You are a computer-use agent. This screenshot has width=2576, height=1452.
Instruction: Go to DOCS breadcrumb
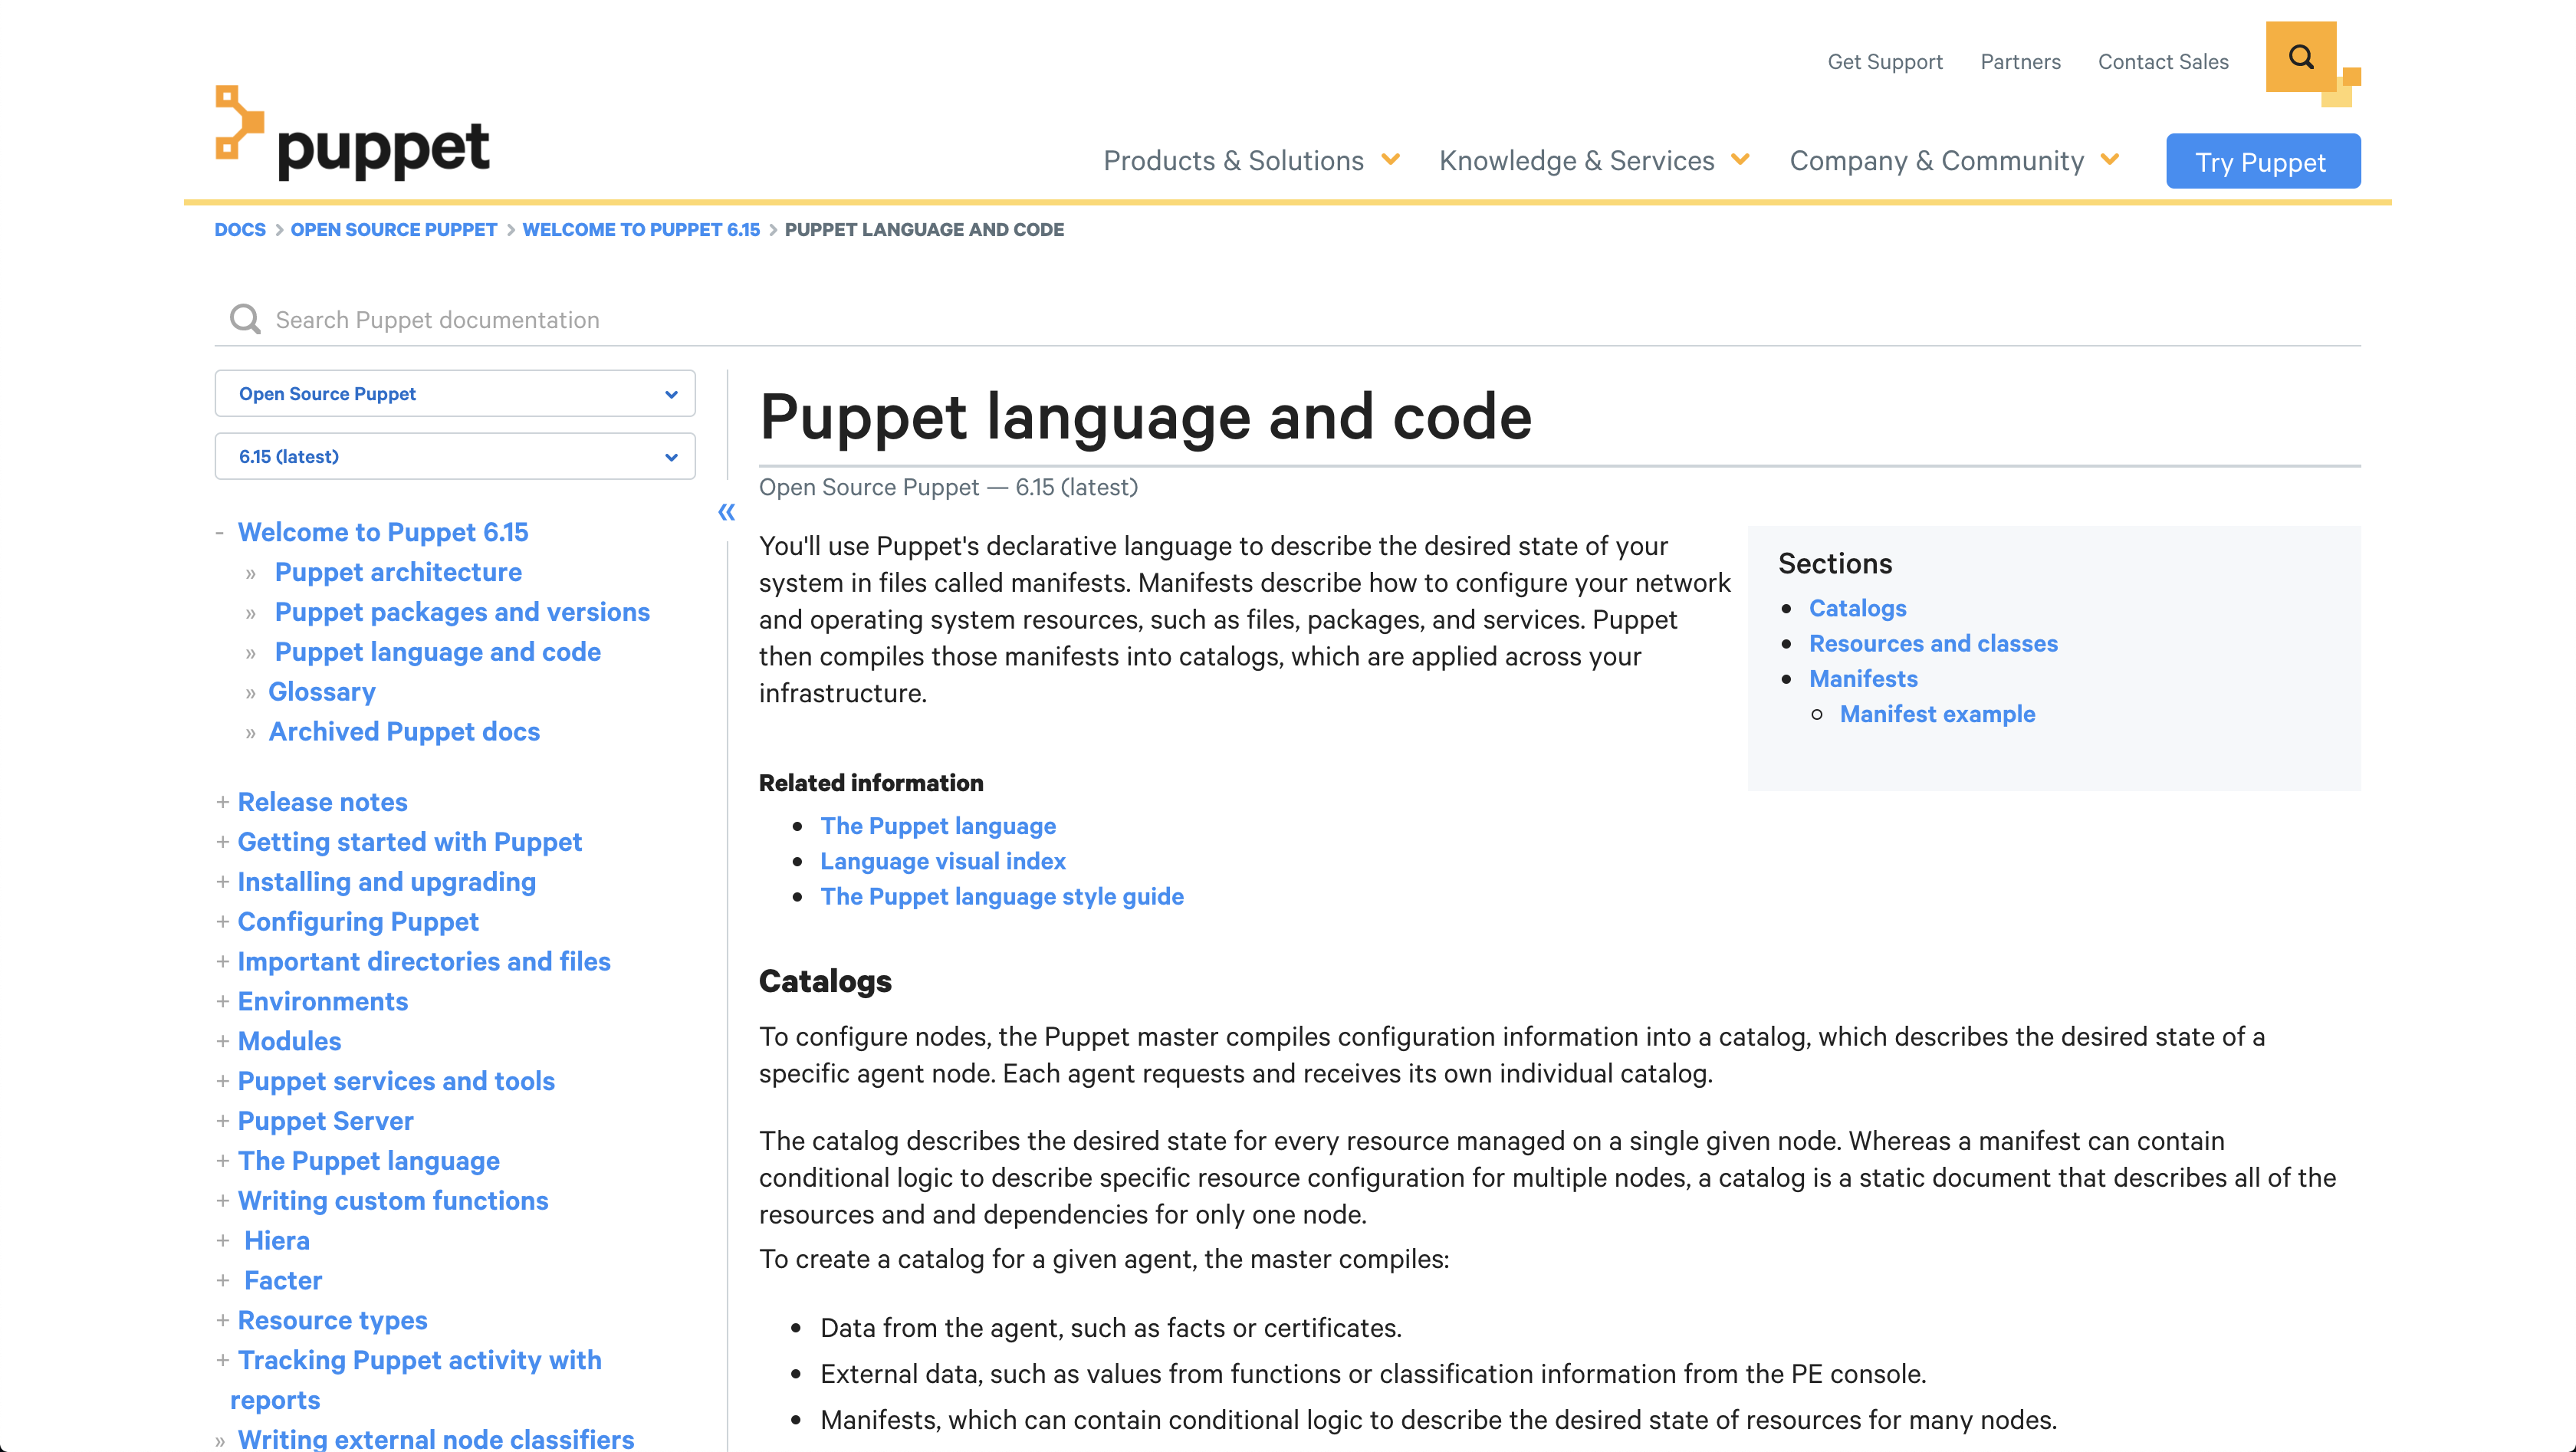(240, 229)
